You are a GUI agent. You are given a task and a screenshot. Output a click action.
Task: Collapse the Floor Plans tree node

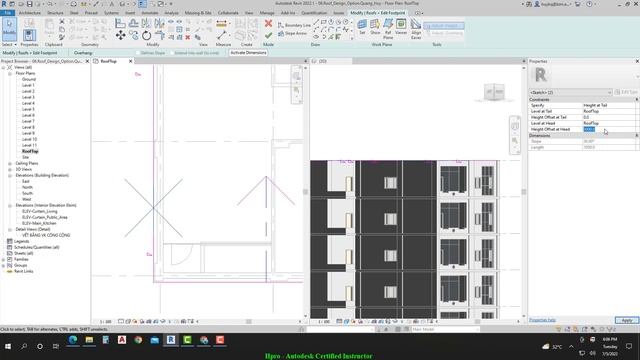click(x=9, y=73)
